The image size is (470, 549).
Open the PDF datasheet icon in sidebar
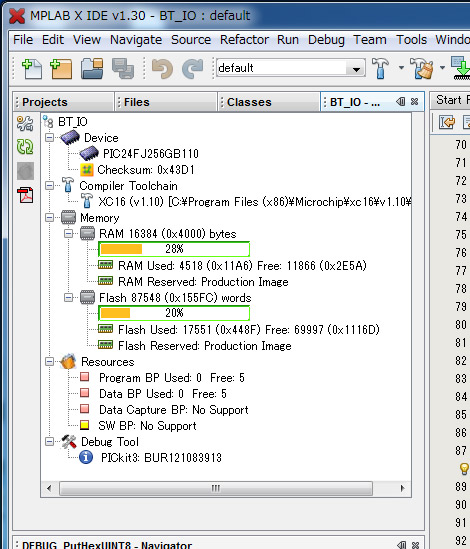click(25, 195)
